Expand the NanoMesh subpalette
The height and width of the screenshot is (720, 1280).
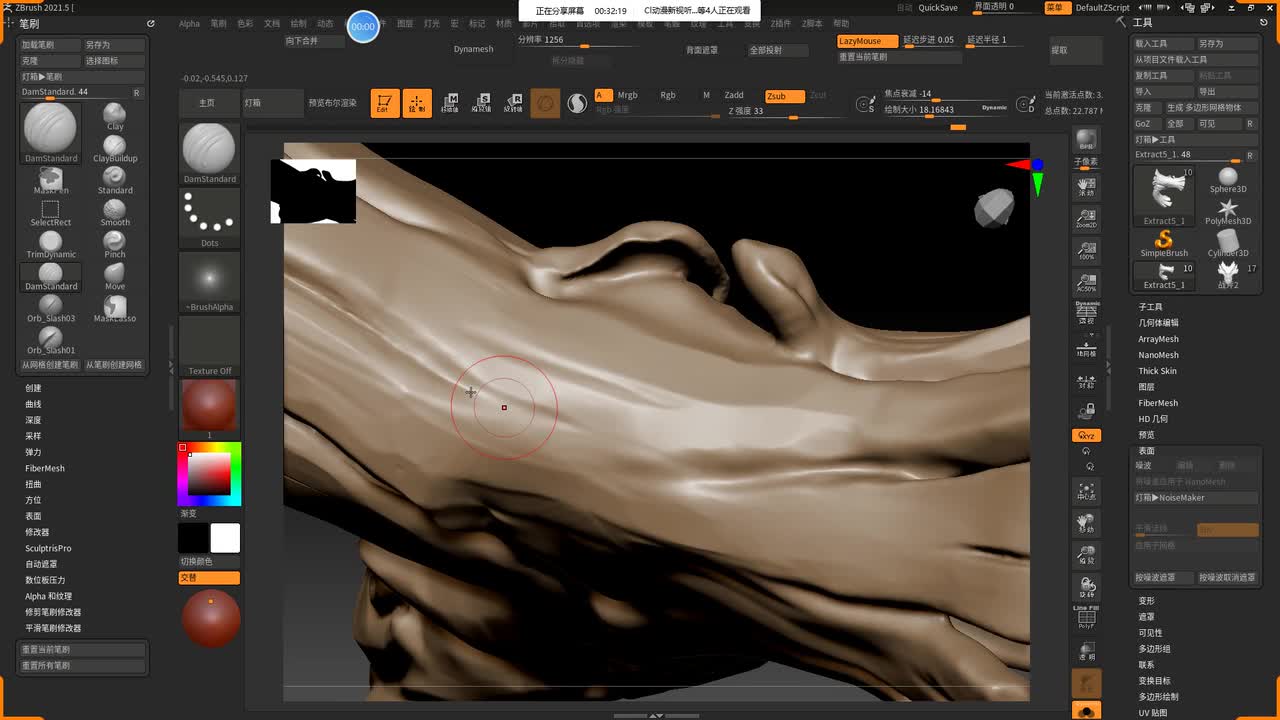(1158, 355)
